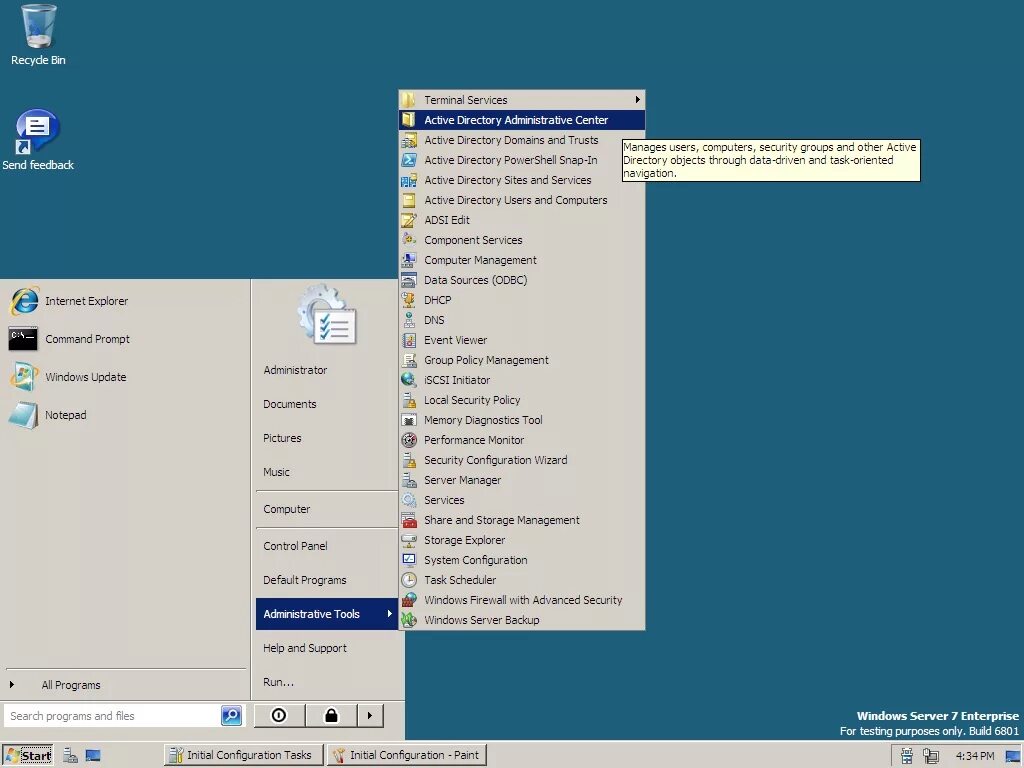The width and height of the screenshot is (1024, 768).
Task: Open Memory Diagnostics Tool
Action: click(522, 421)
